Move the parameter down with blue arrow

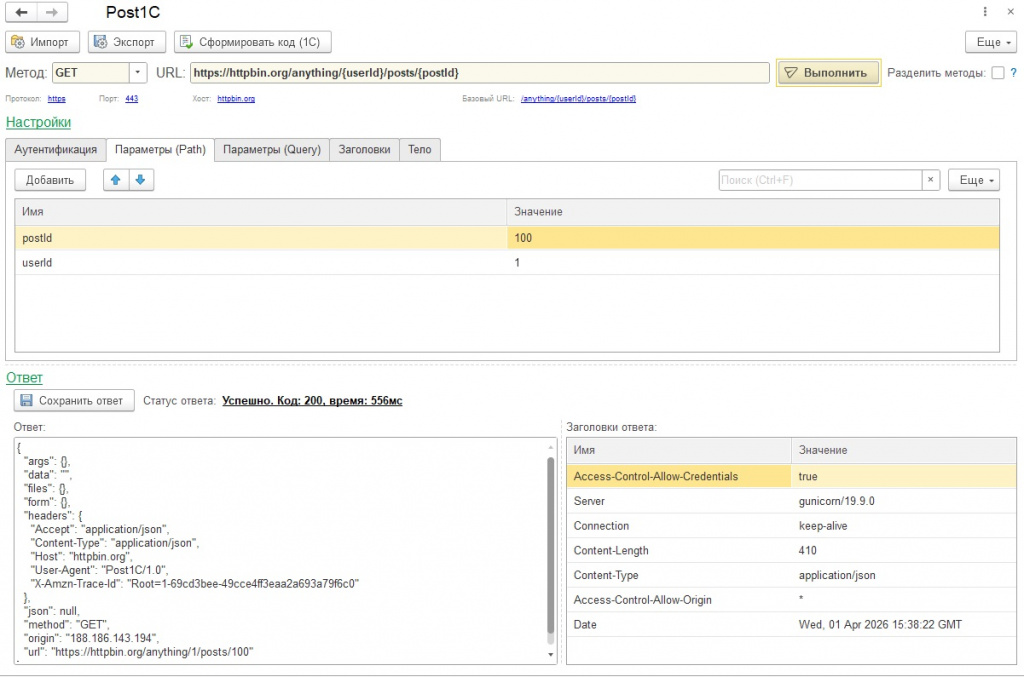click(140, 180)
